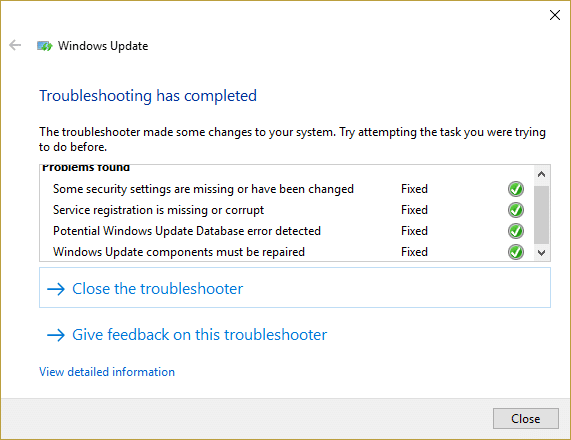Close the dialog using the X button

click(555, 15)
